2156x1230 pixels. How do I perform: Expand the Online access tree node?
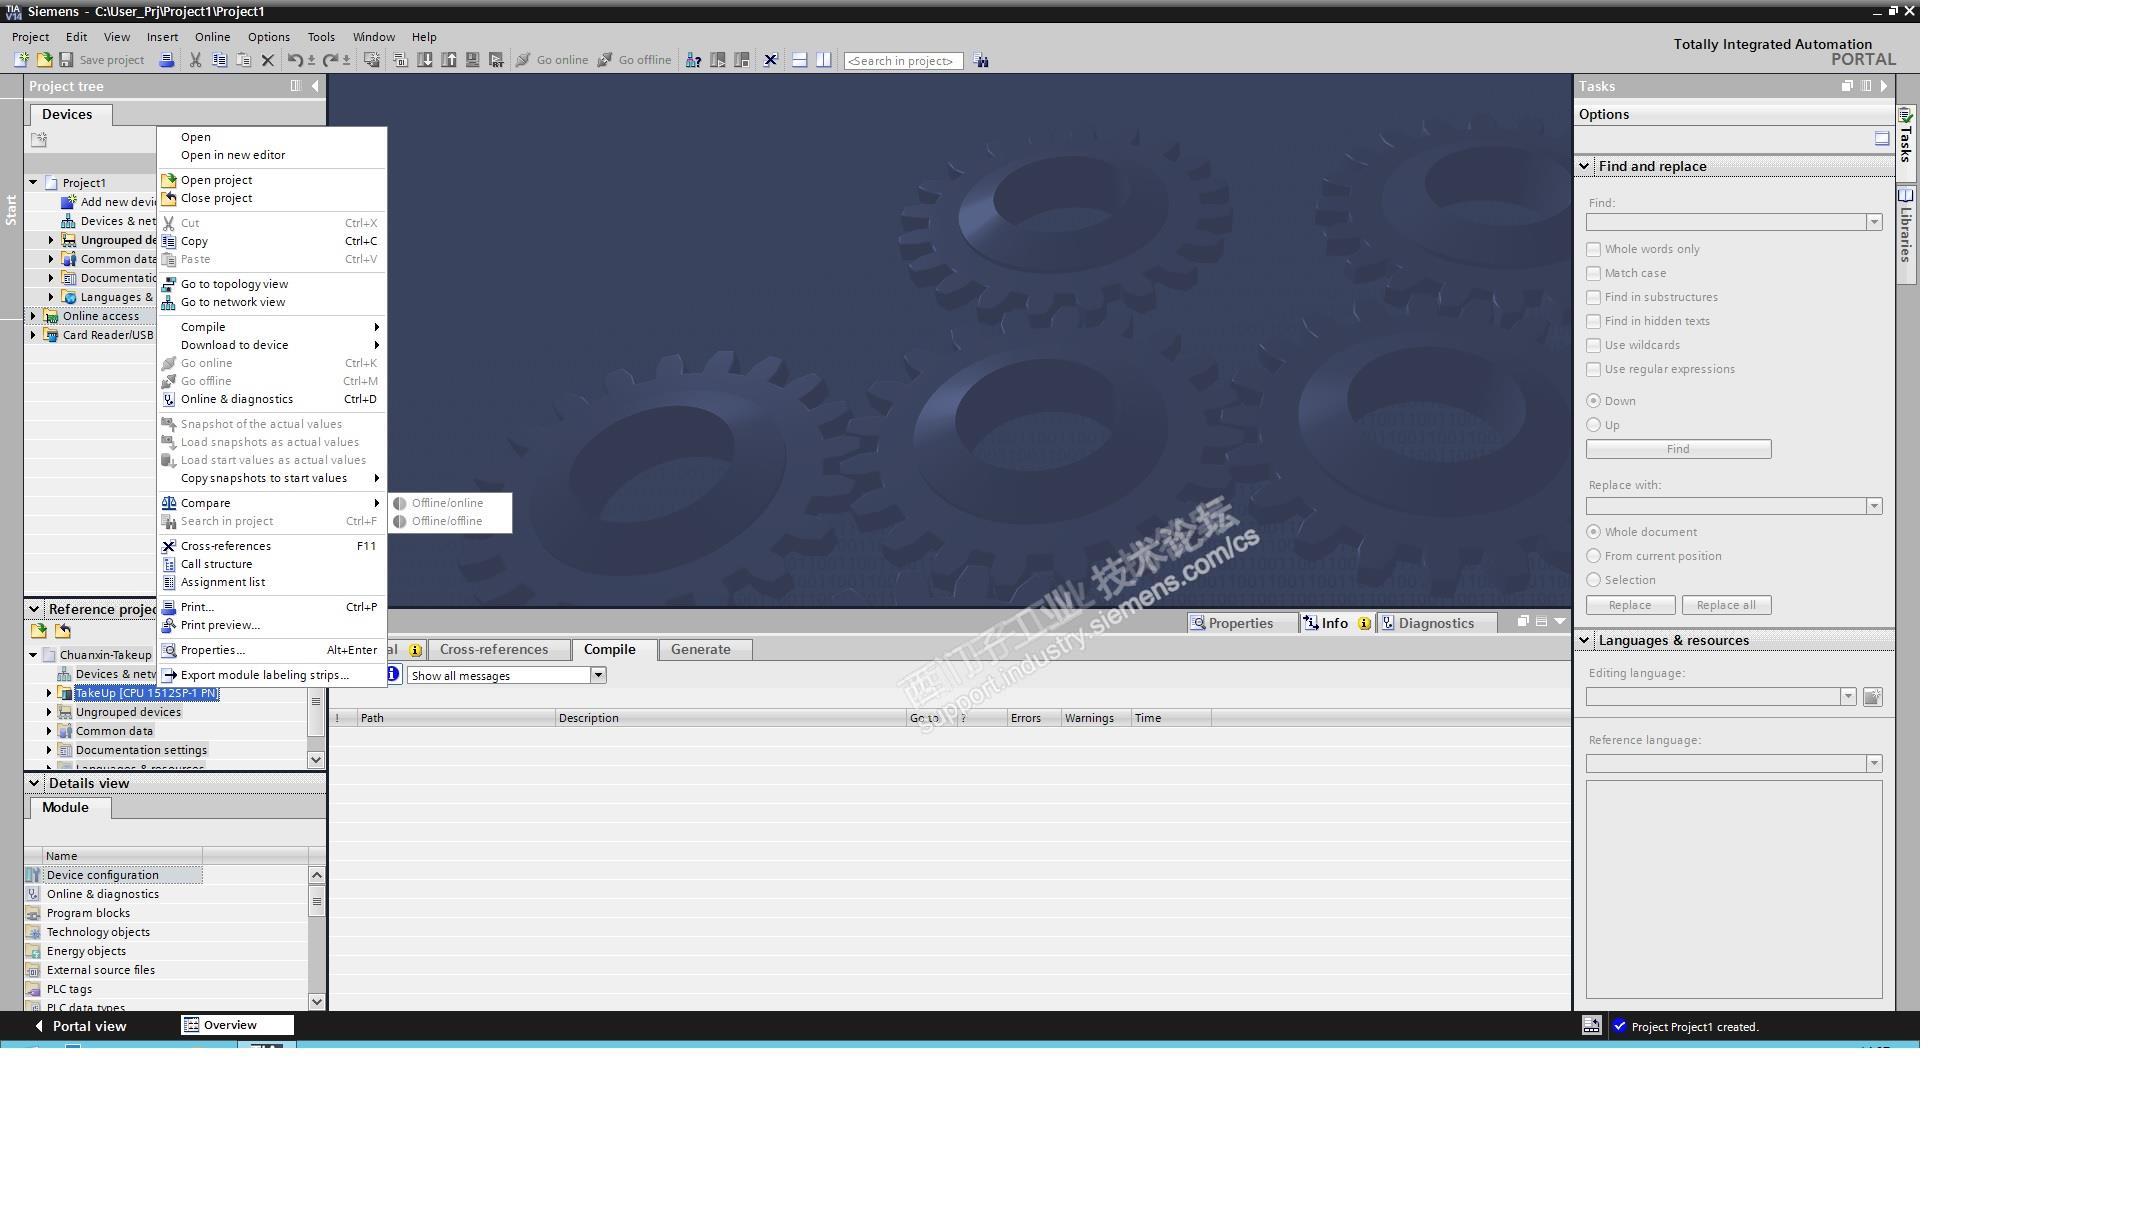pyautogui.click(x=33, y=316)
